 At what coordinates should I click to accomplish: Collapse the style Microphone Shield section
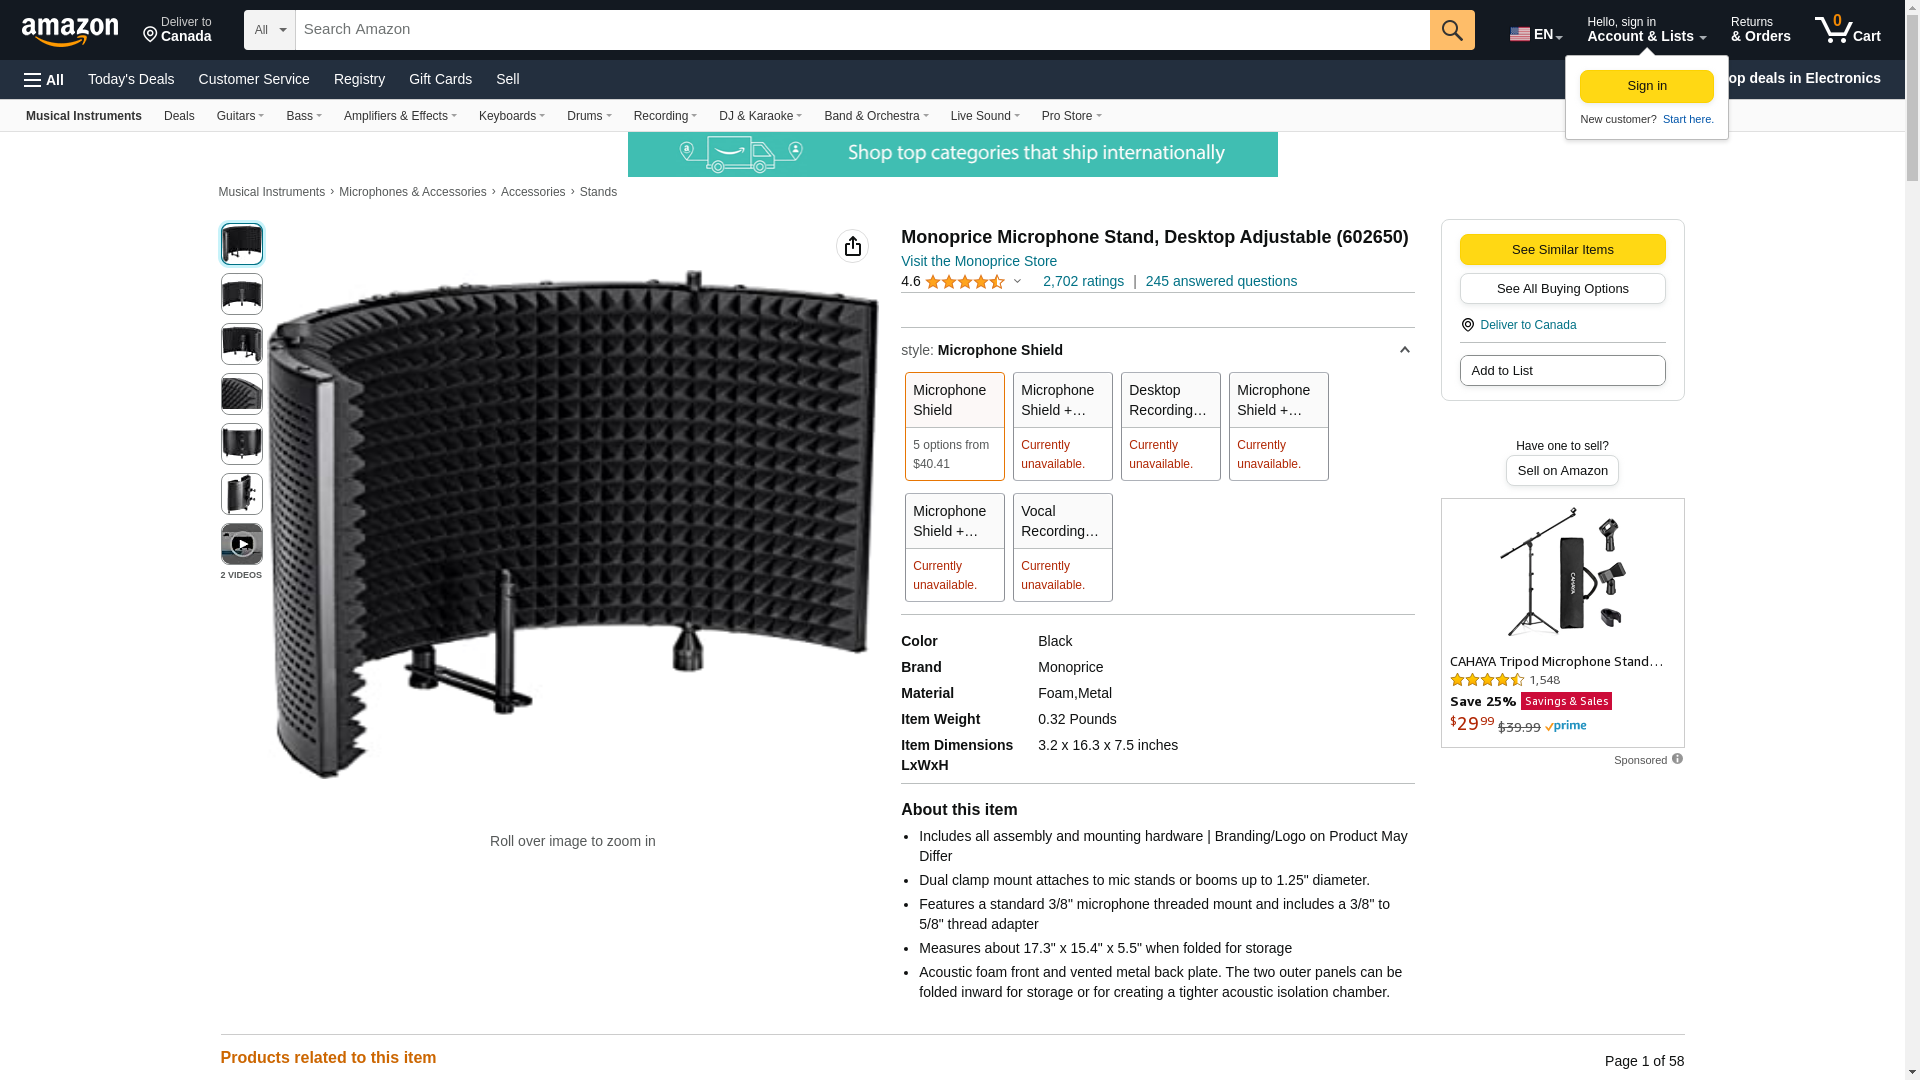[1404, 350]
